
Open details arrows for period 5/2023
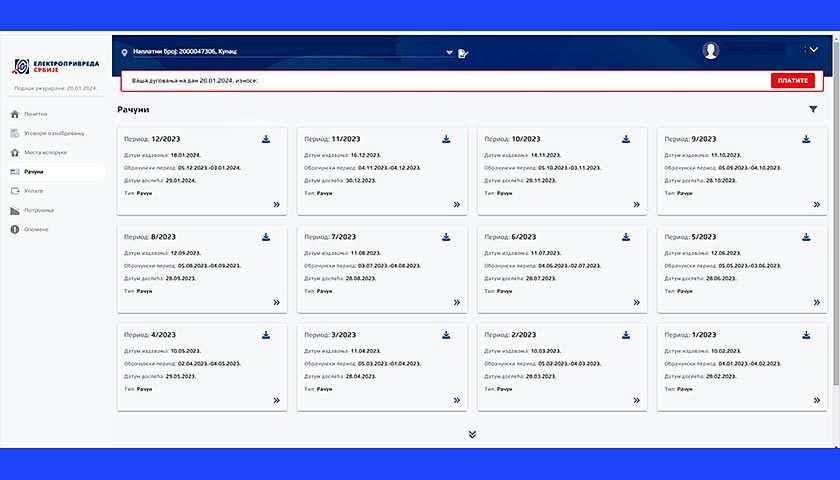click(x=816, y=303)
